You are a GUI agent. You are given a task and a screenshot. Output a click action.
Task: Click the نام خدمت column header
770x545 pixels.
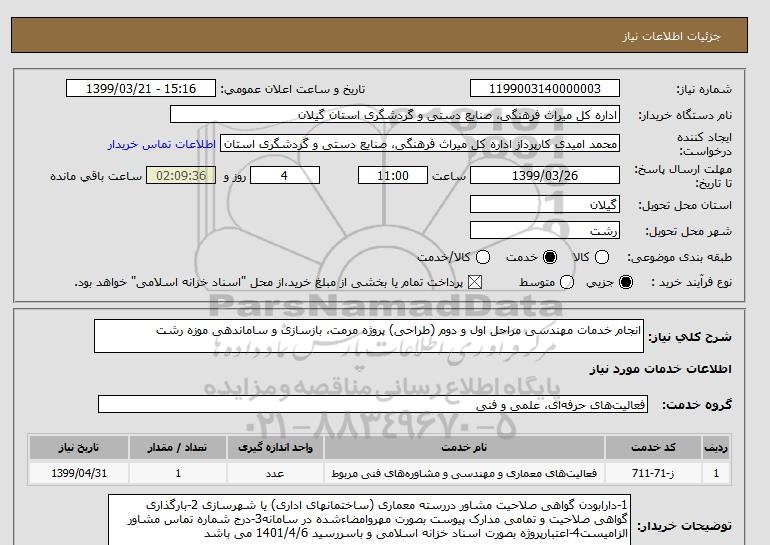pos(464,447)
